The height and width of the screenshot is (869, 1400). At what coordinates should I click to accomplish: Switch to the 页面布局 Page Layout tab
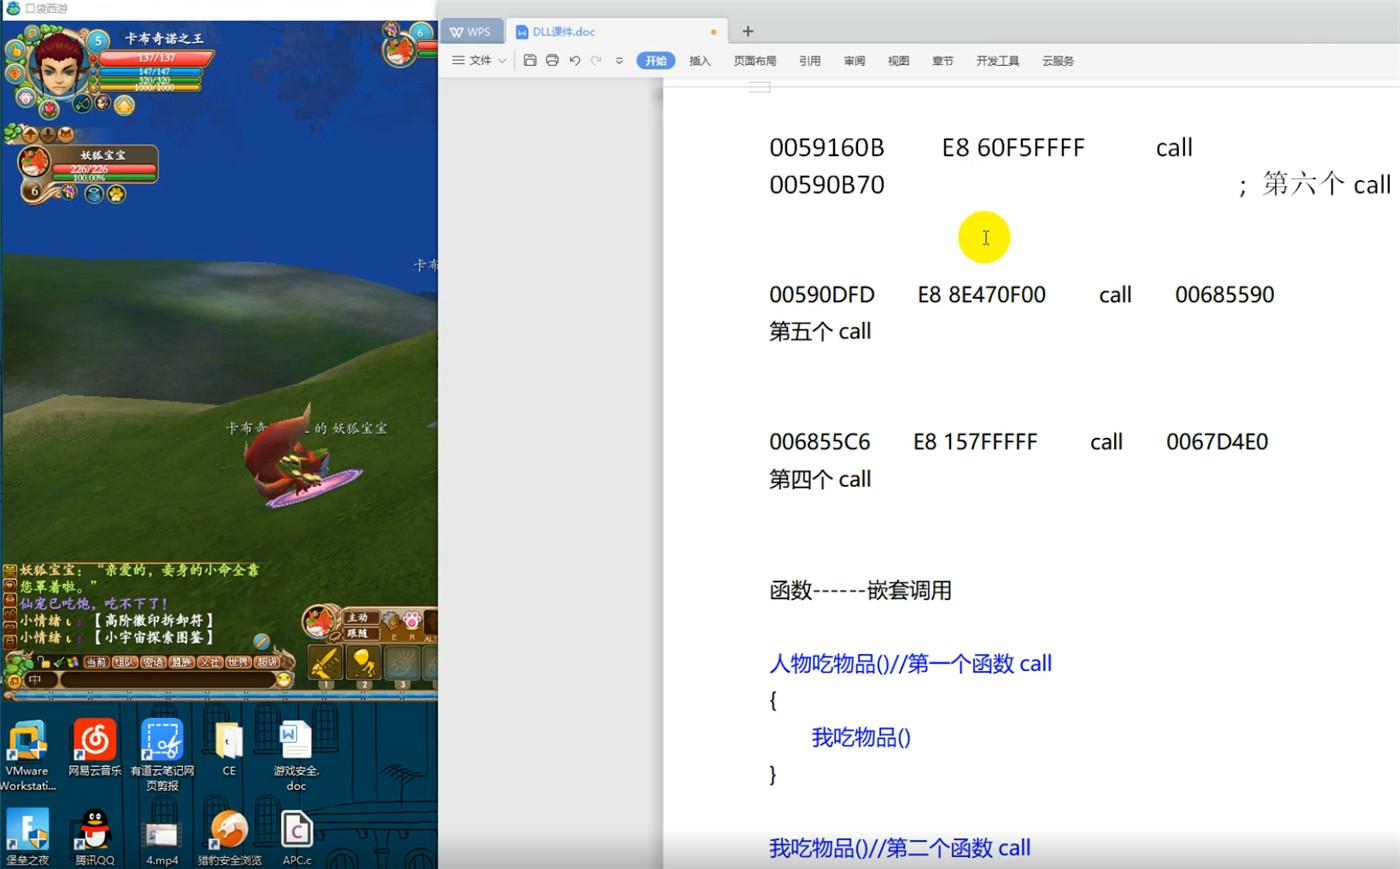click(x=755, y=61)
